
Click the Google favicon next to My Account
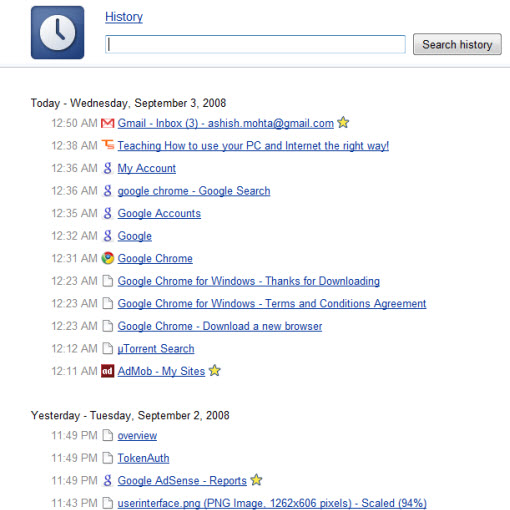pyautogui.click(x=107, y=168)
